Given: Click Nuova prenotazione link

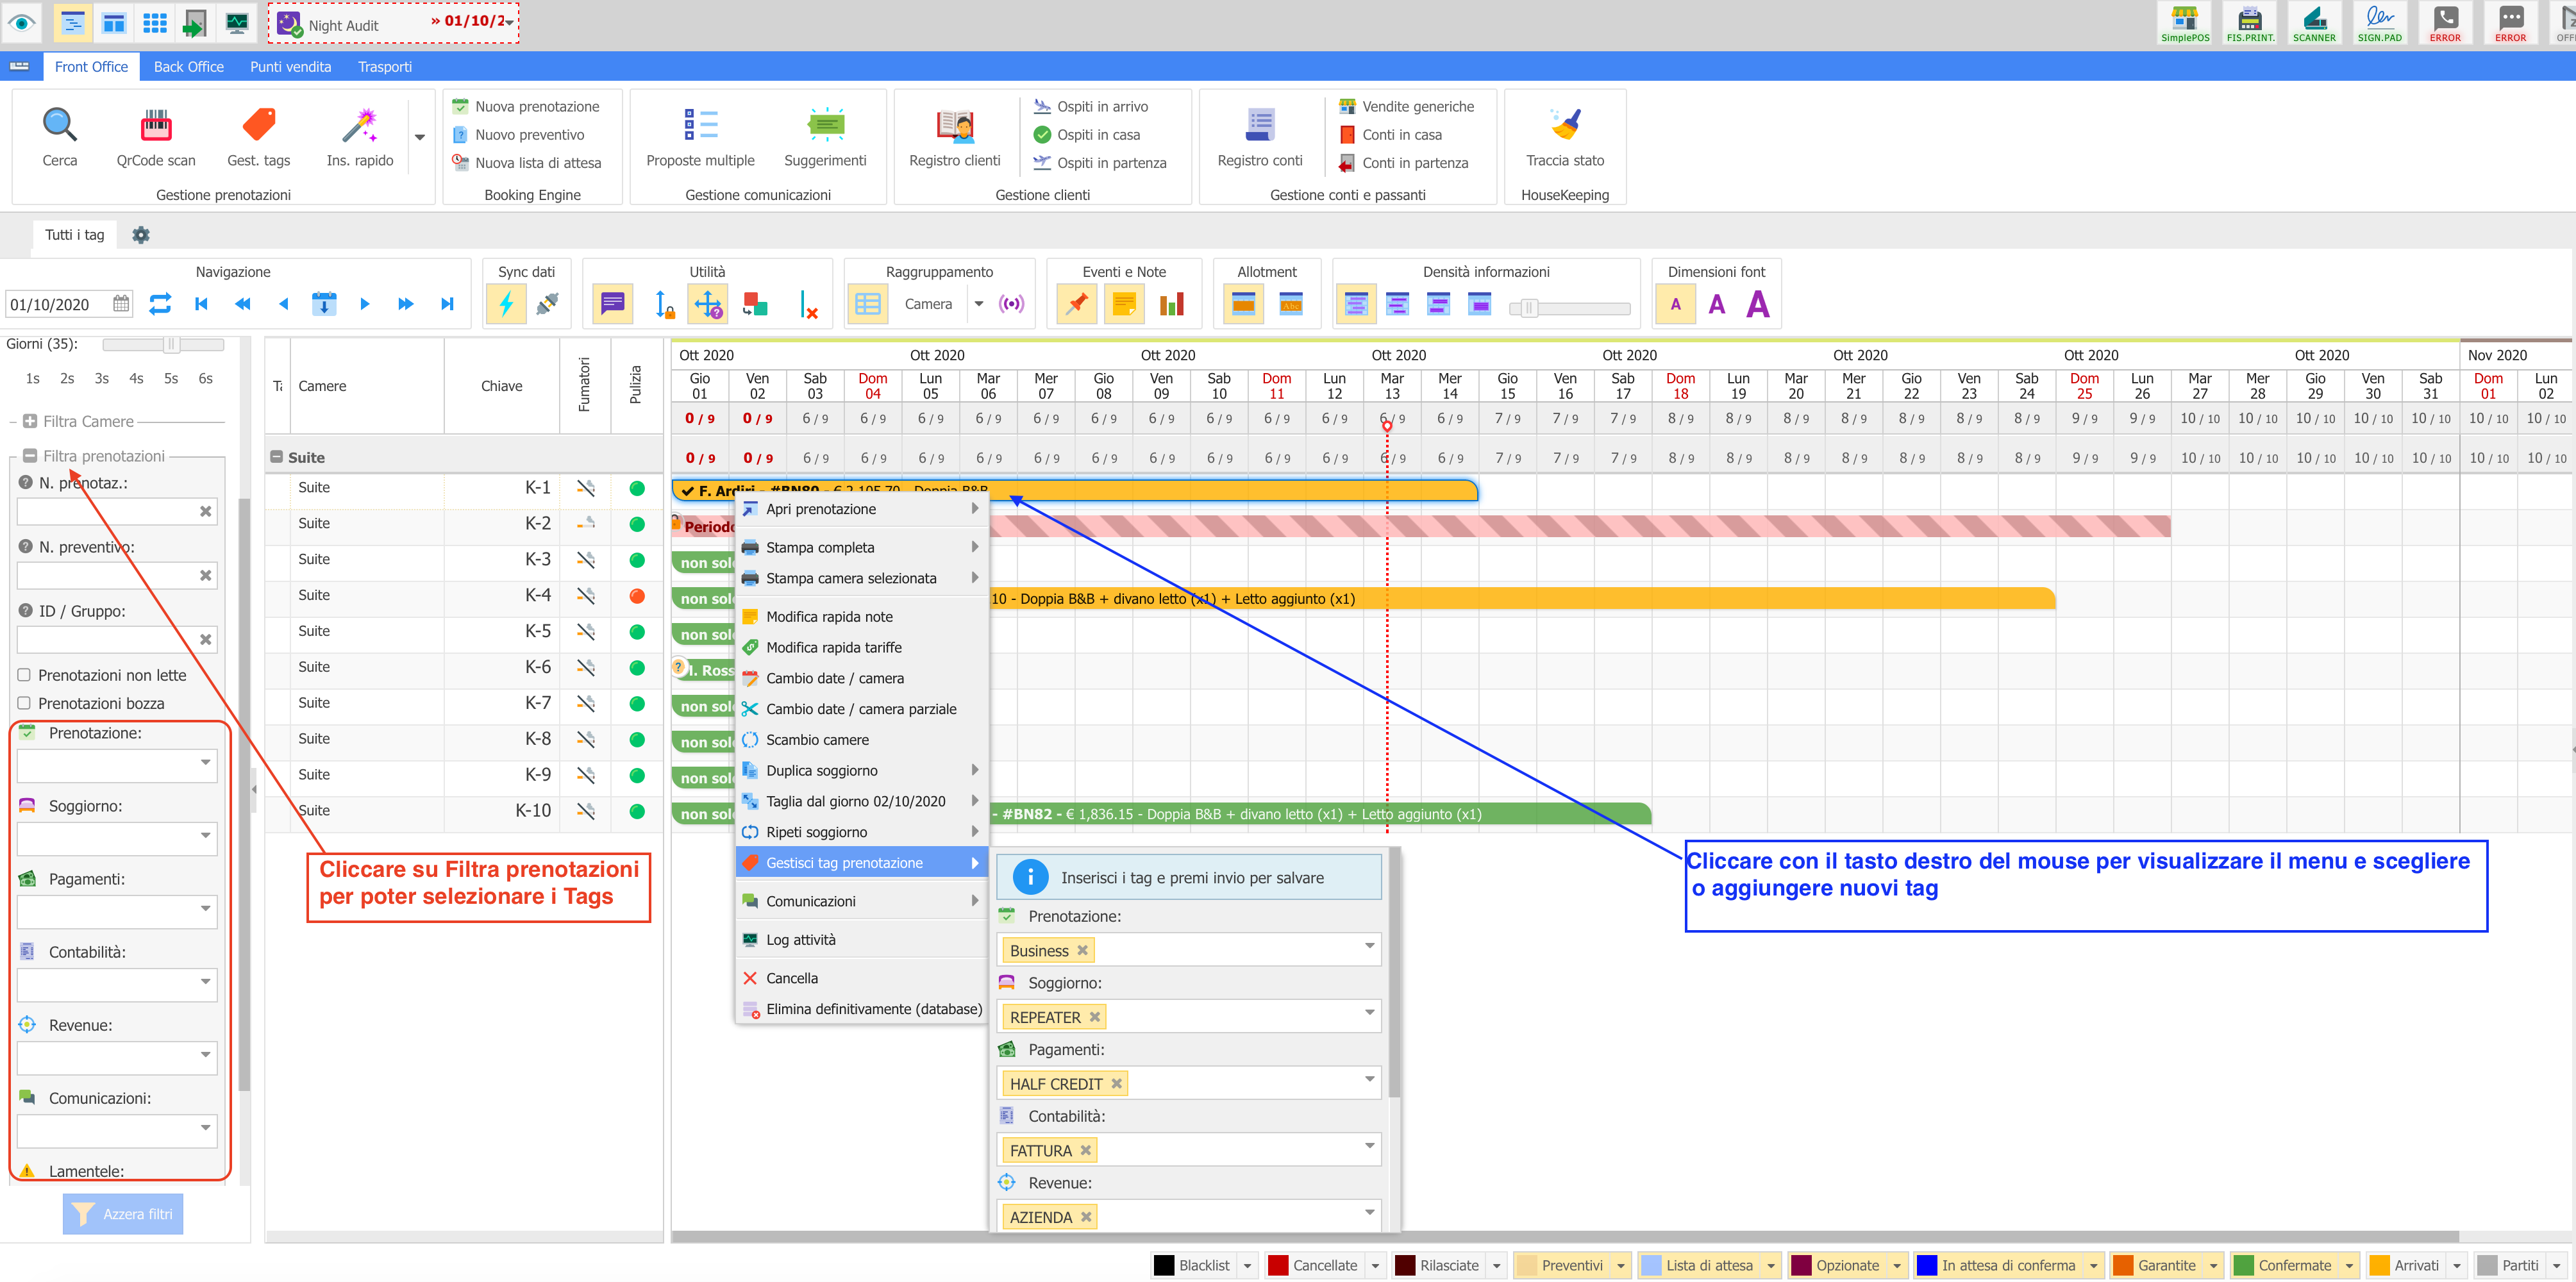Looking at the screenshot, I should 536,106.
